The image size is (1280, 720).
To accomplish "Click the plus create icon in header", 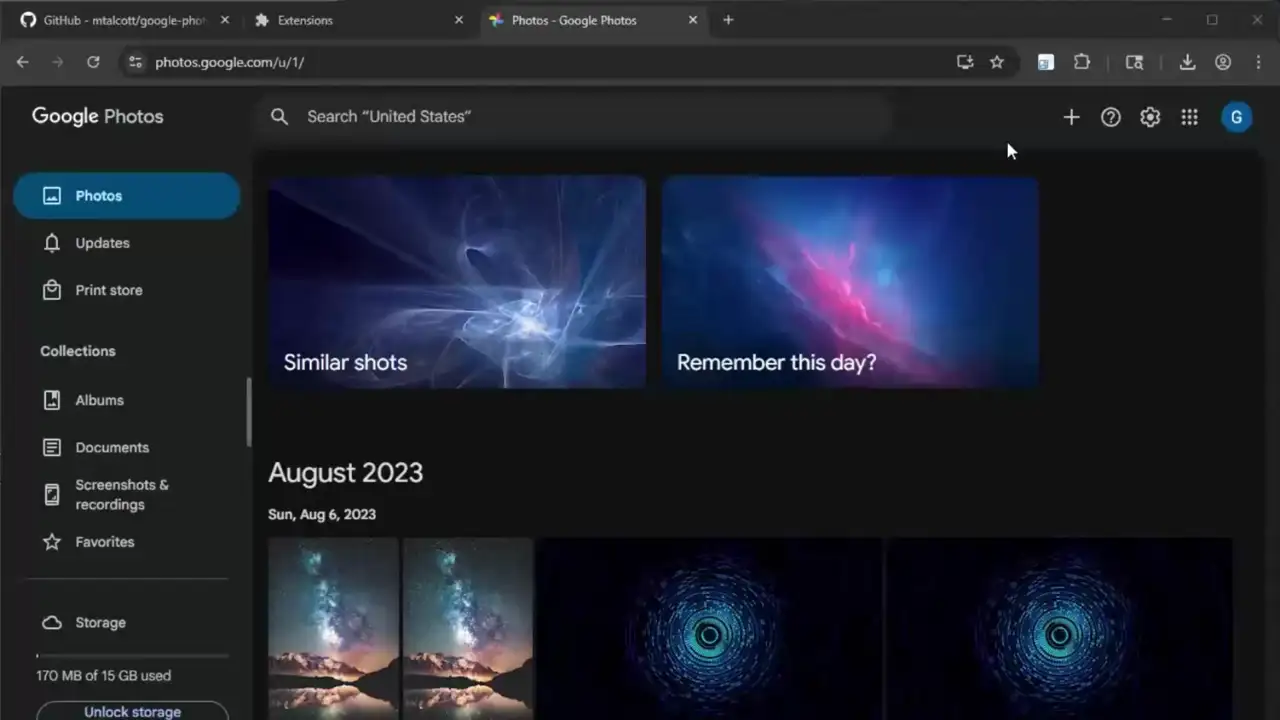I will (1071, 117).
